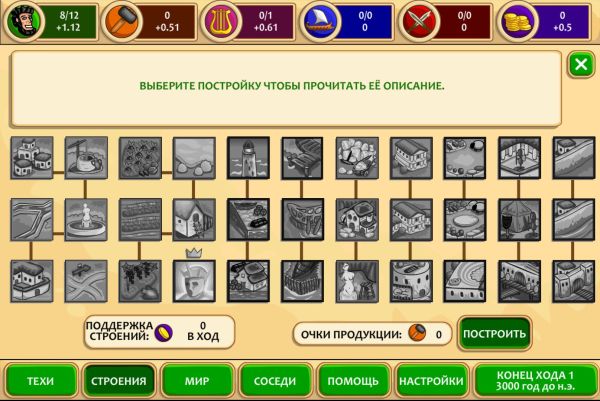This screenshot has width=600, height=401.
Task: Close the buildings panel with X
Action: pos(581,64)
